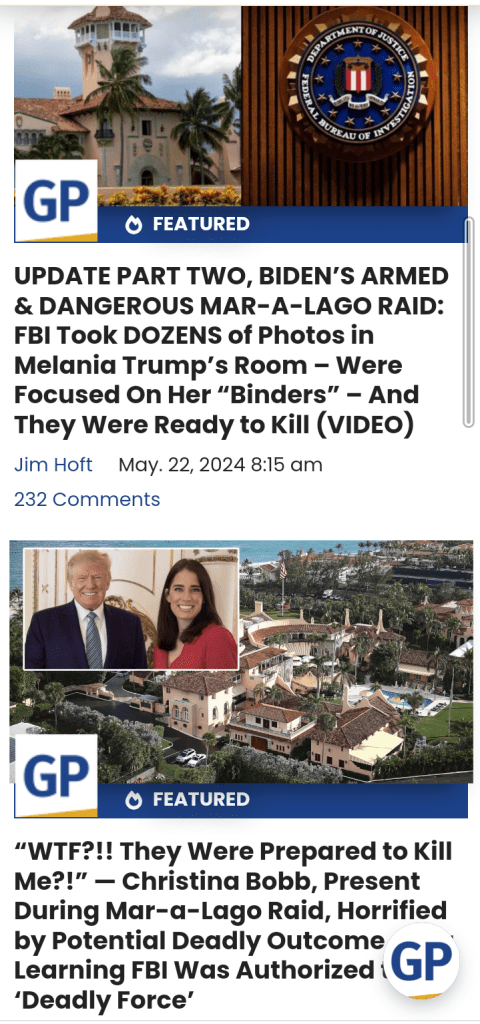Tap the GP logo badge on second article

56,776
